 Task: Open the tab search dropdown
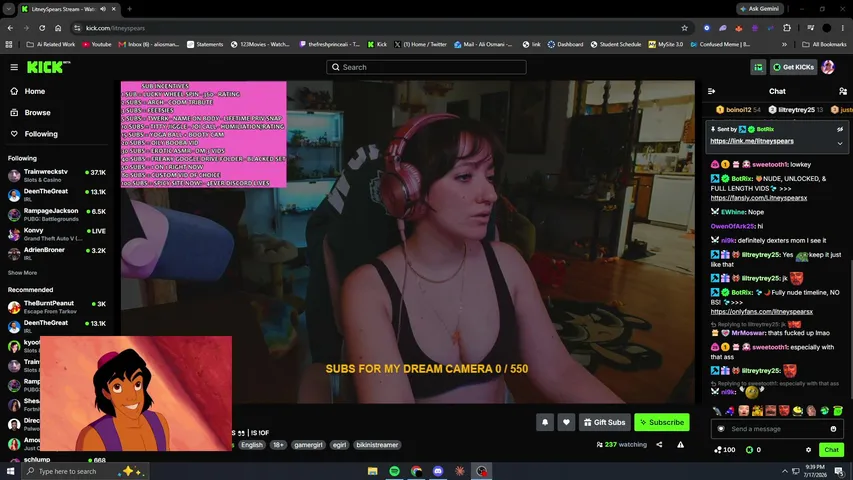click(x=9, y=9)
